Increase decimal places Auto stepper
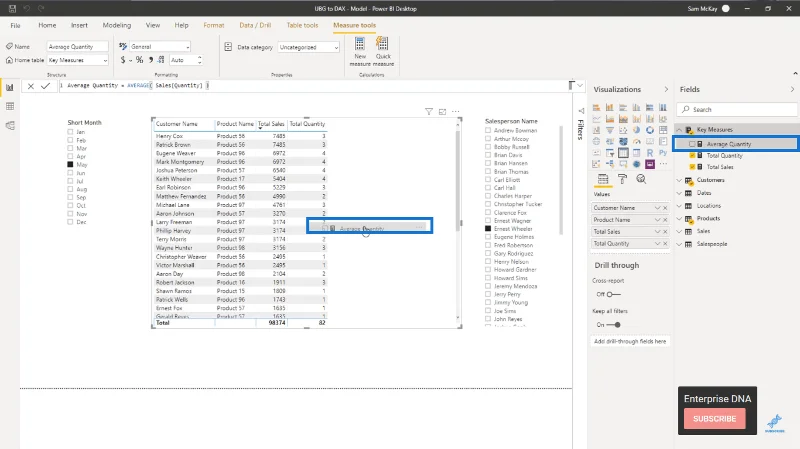This screenshot has width=800, height=449. pos(199,58)
